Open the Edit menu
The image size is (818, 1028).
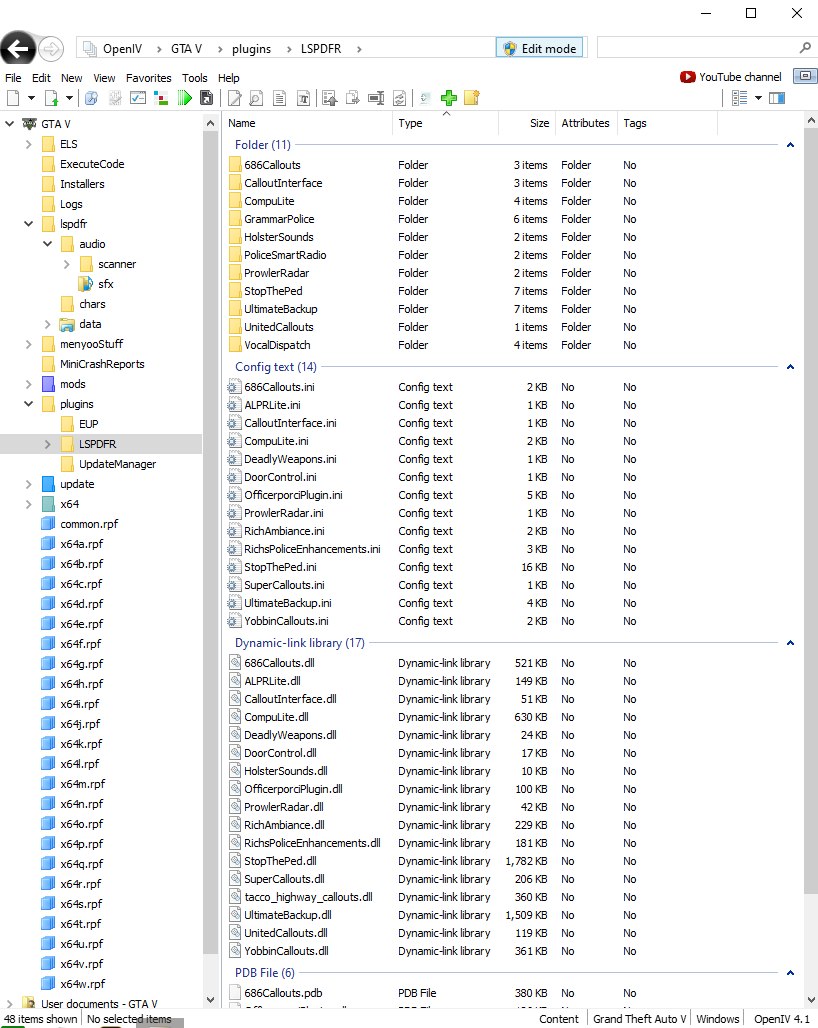[x=41, y=78]
